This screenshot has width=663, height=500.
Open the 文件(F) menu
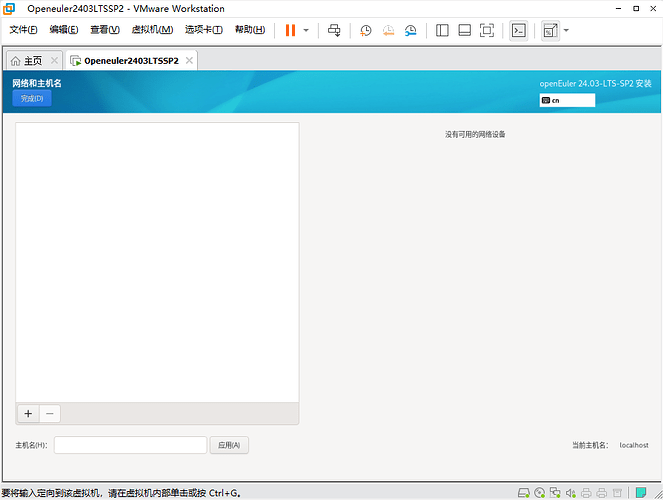pos(25,30)
